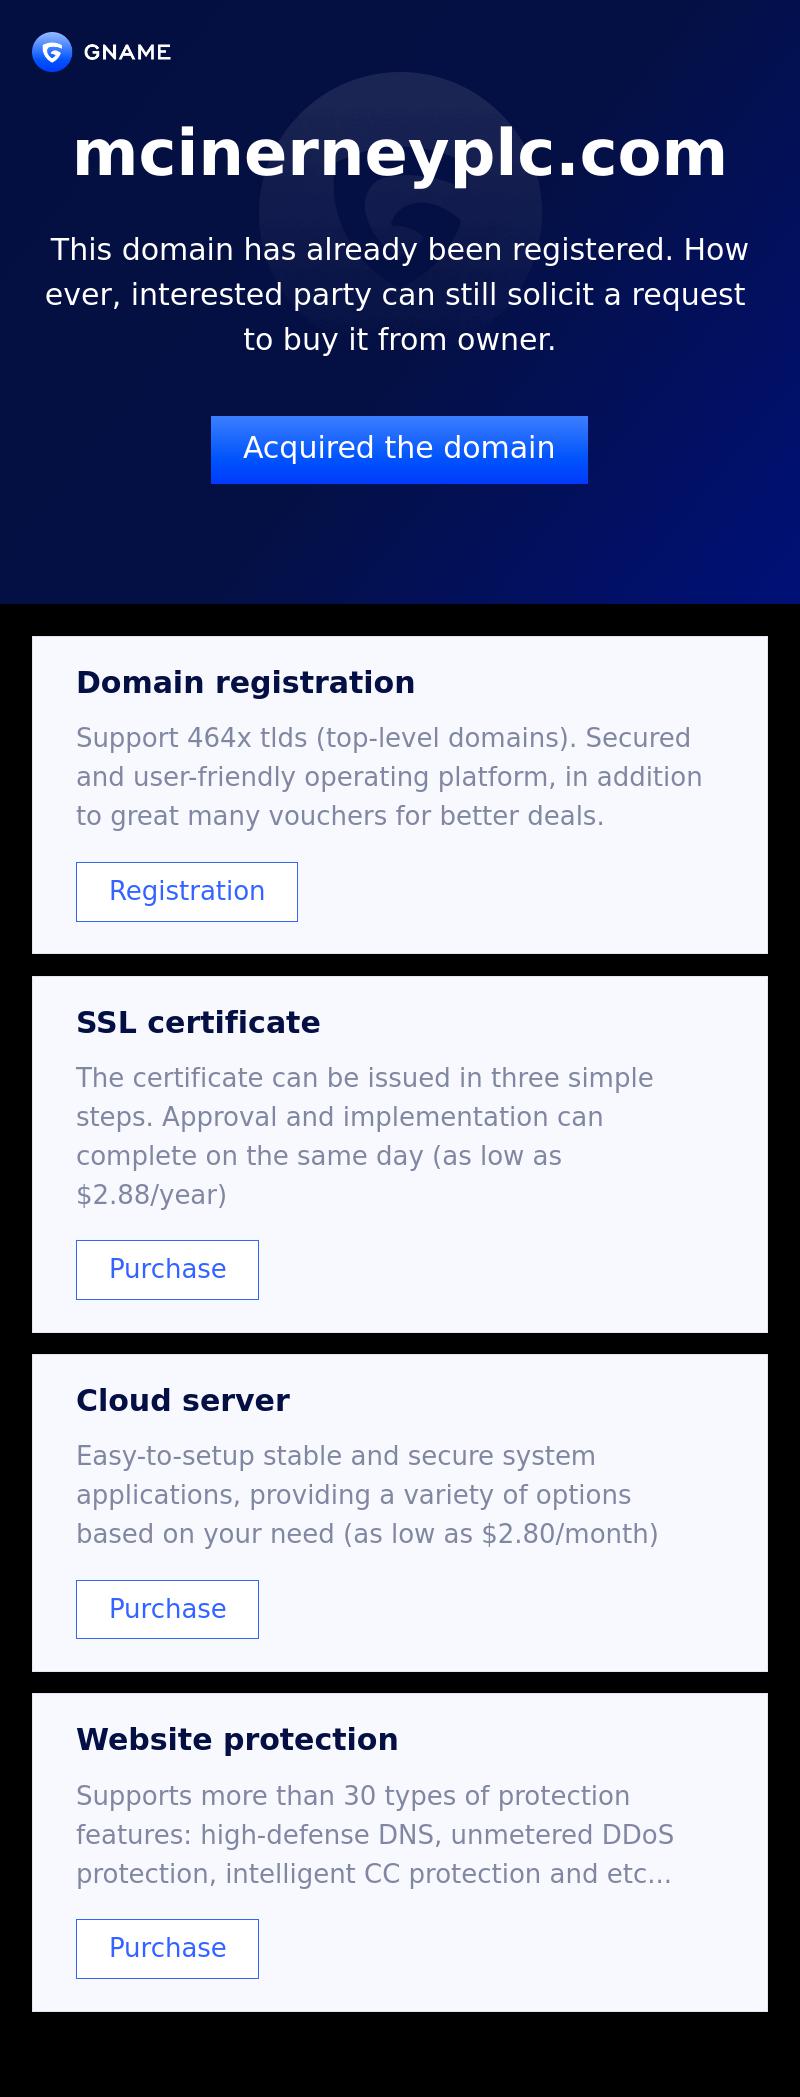The height and width of the screenshot is (2097, 800).
Task: Click the Website protection heading
Action: 237,1739
